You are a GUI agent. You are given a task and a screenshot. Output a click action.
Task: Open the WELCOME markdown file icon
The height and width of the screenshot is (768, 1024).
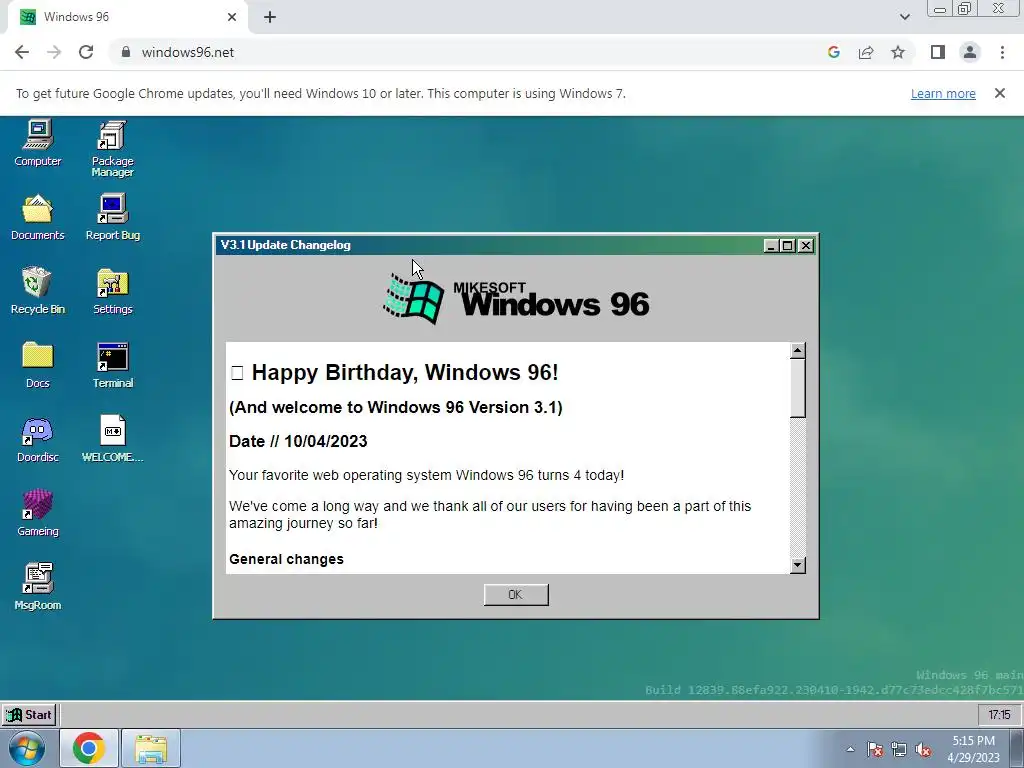point(112,440)
